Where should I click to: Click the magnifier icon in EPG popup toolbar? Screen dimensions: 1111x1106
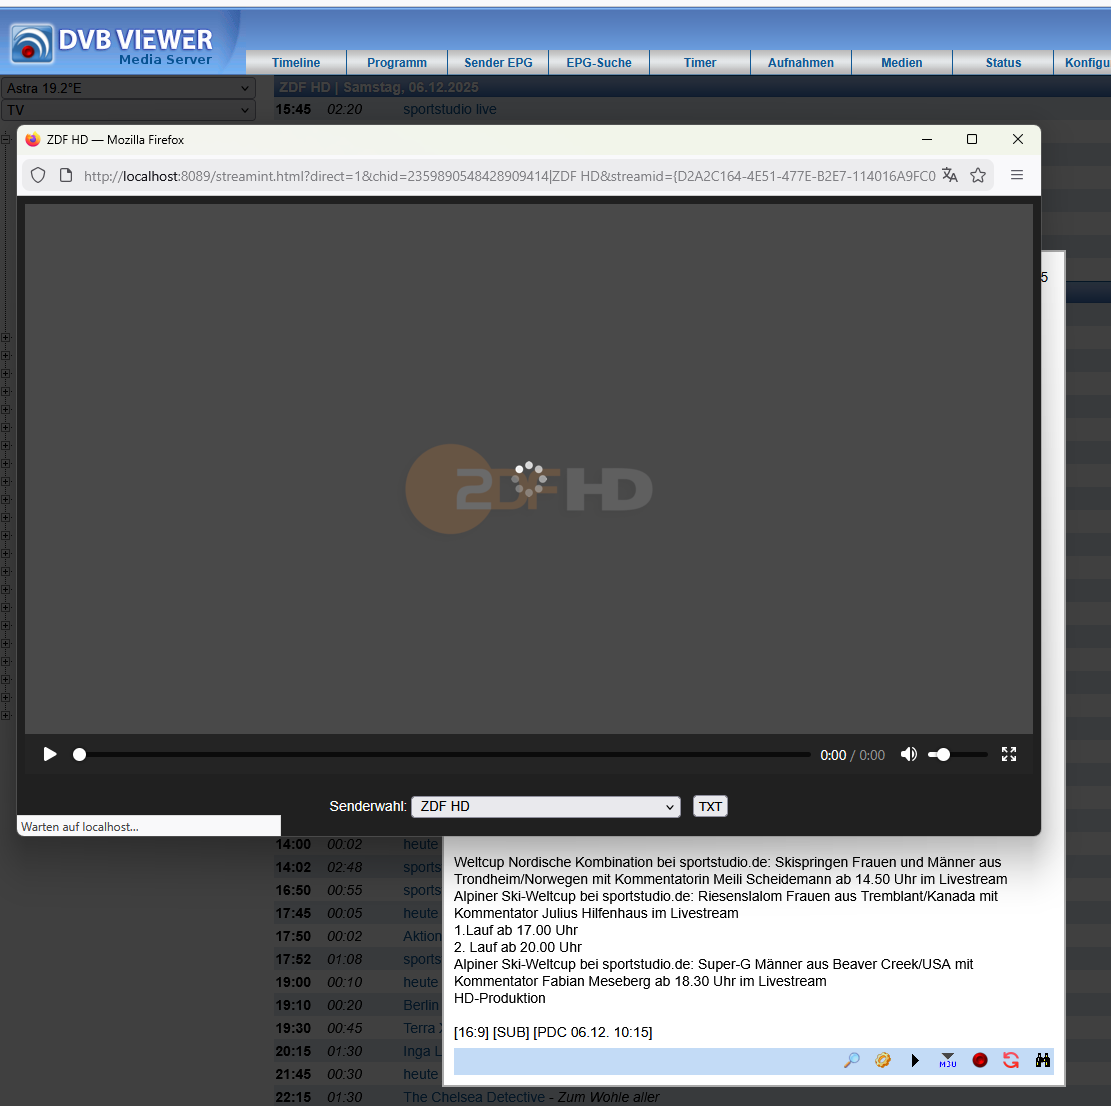tap(852, 1060)
